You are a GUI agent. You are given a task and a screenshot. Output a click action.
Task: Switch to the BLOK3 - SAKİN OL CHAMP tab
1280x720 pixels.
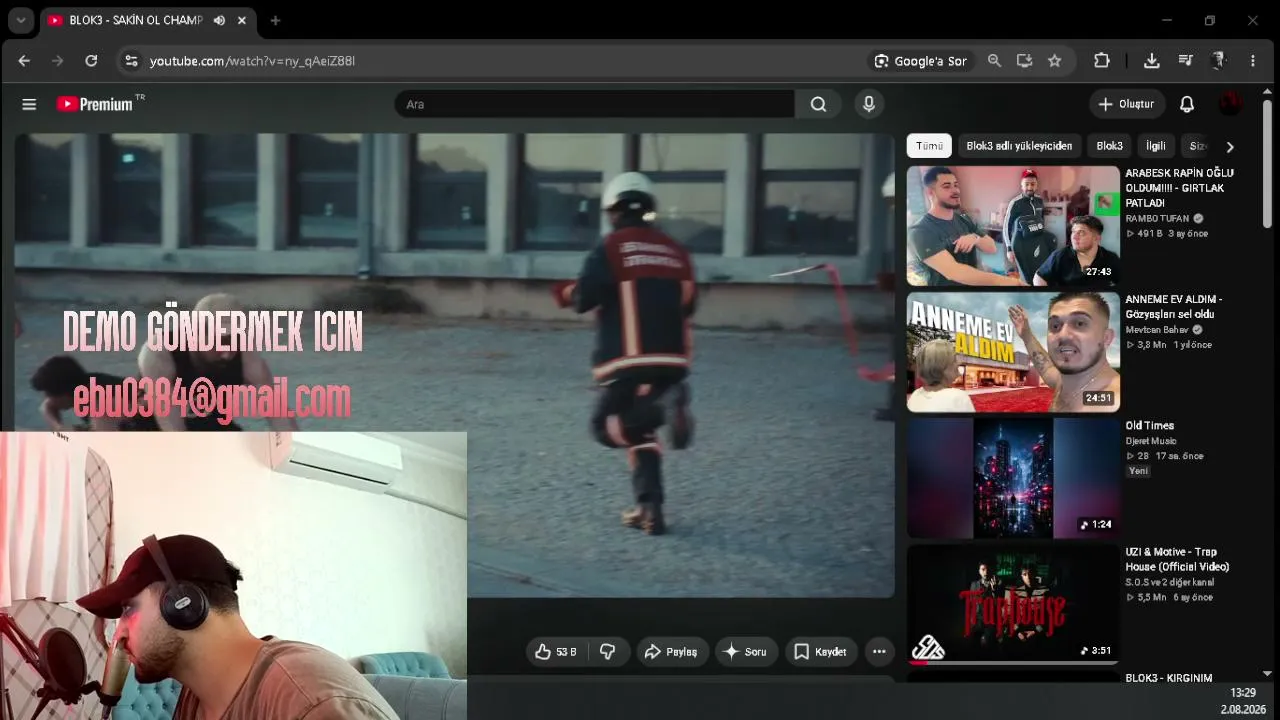point(134,20)
